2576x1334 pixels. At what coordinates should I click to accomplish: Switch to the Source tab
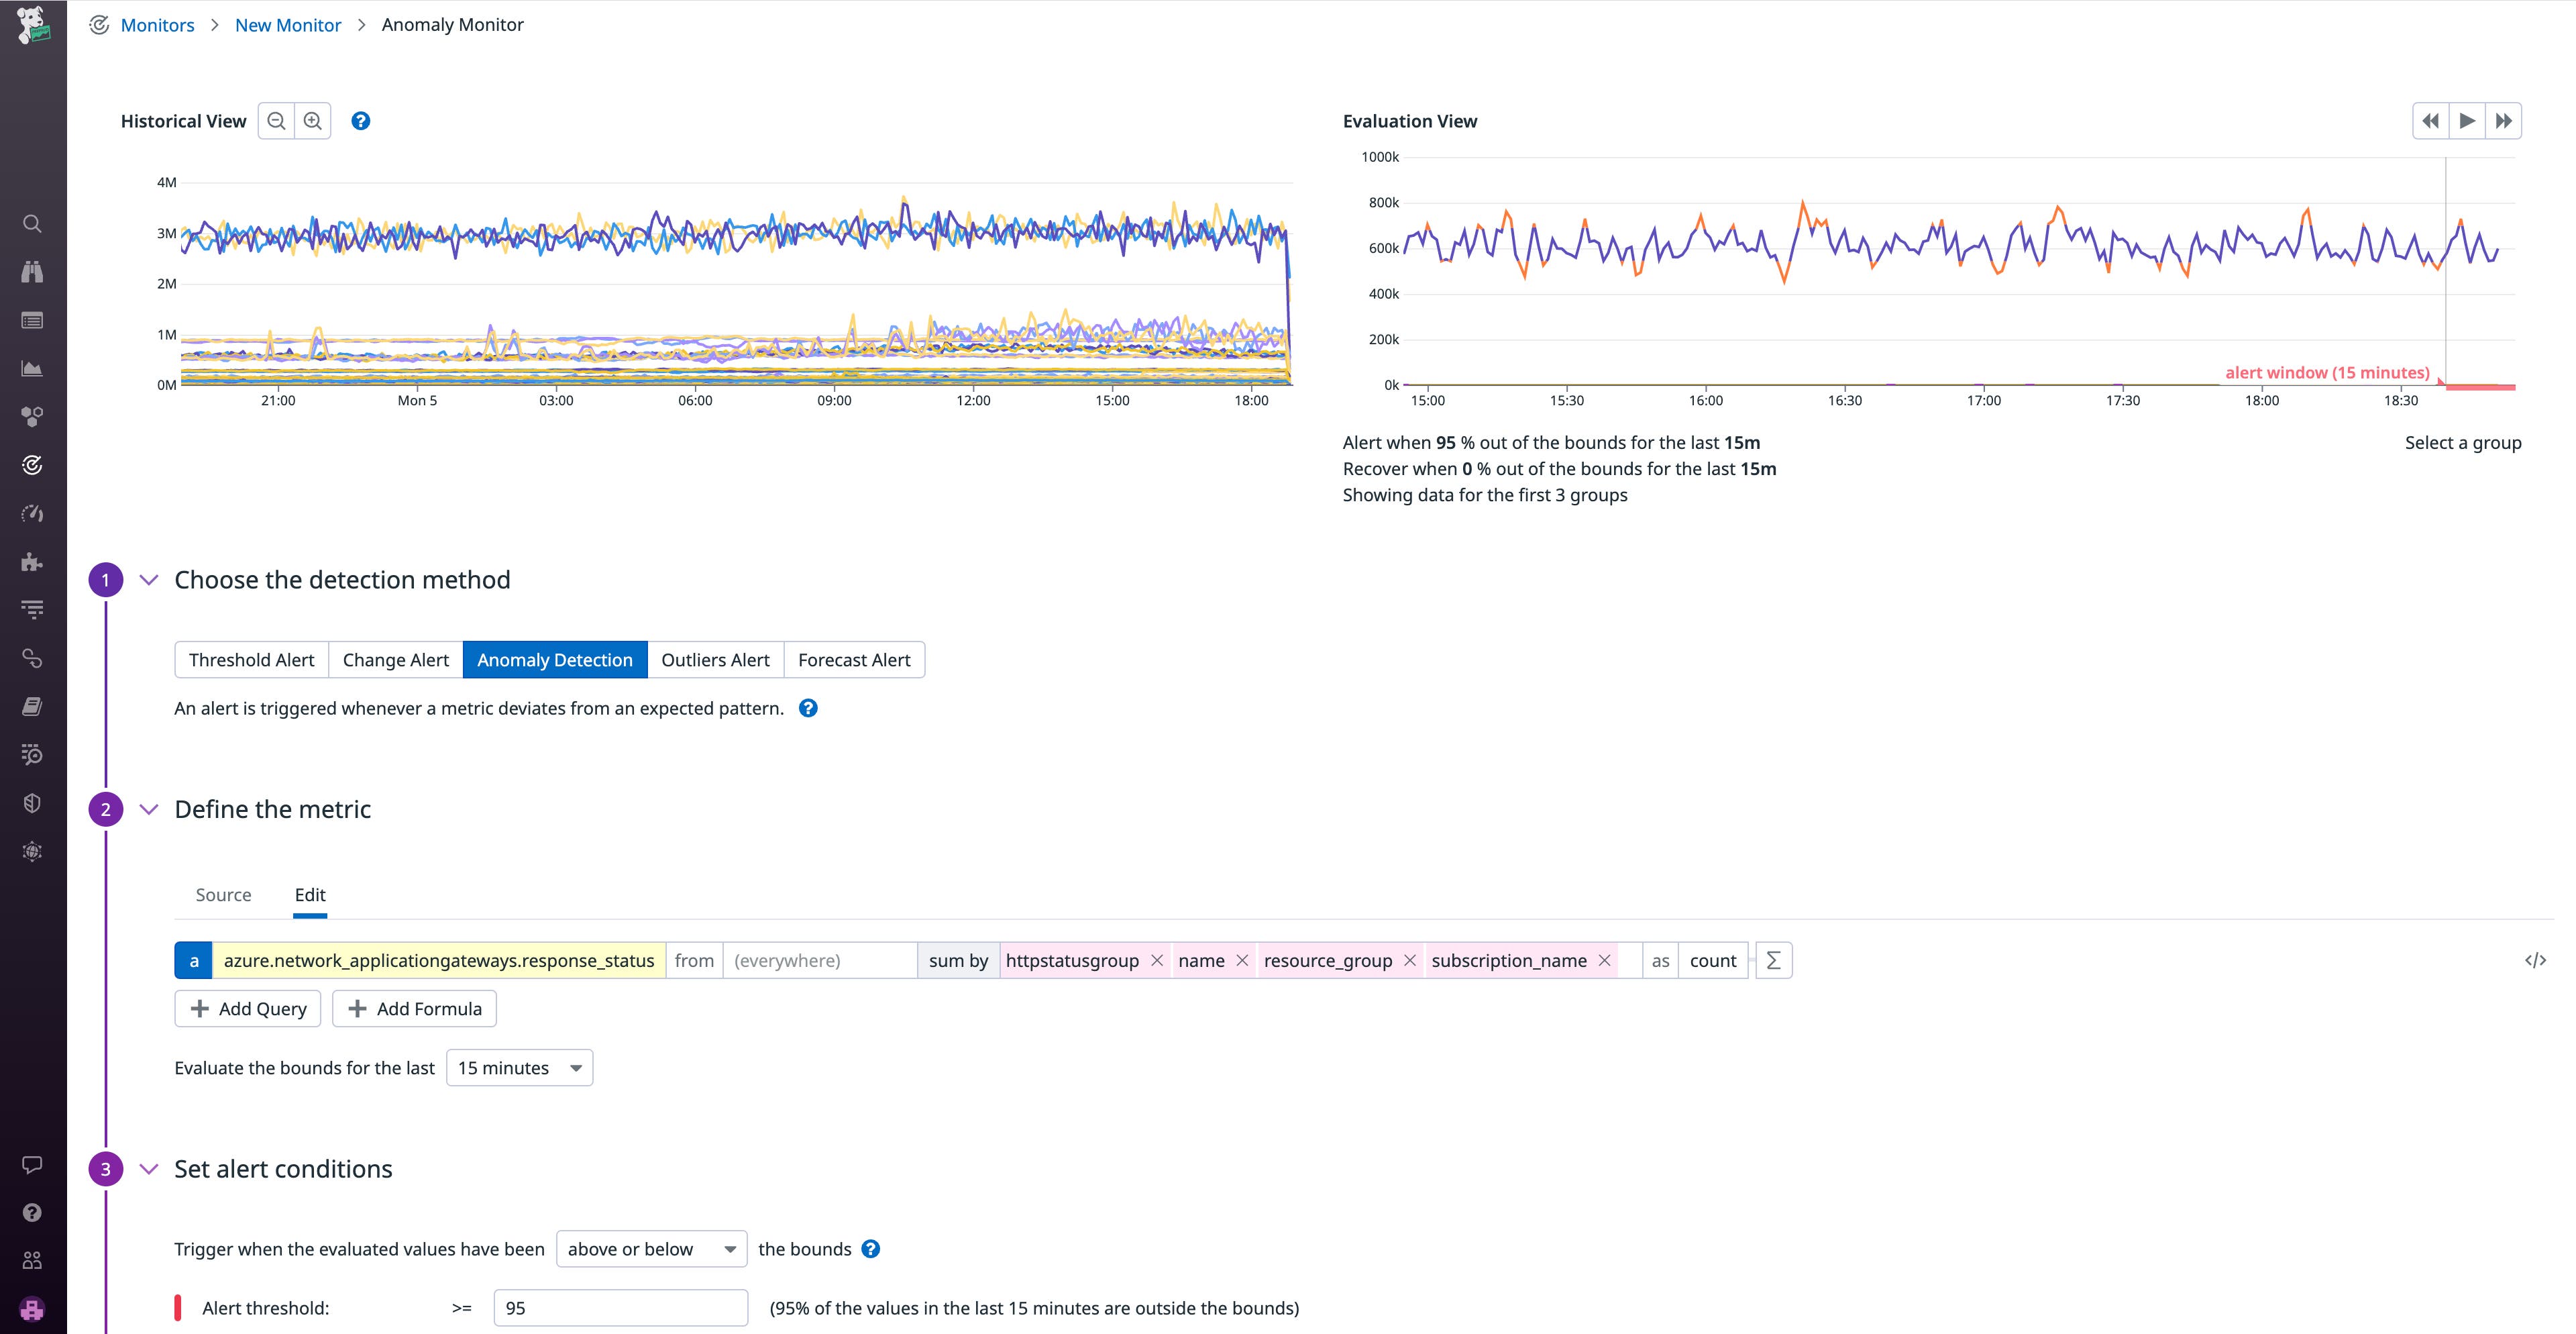(222, 894)
